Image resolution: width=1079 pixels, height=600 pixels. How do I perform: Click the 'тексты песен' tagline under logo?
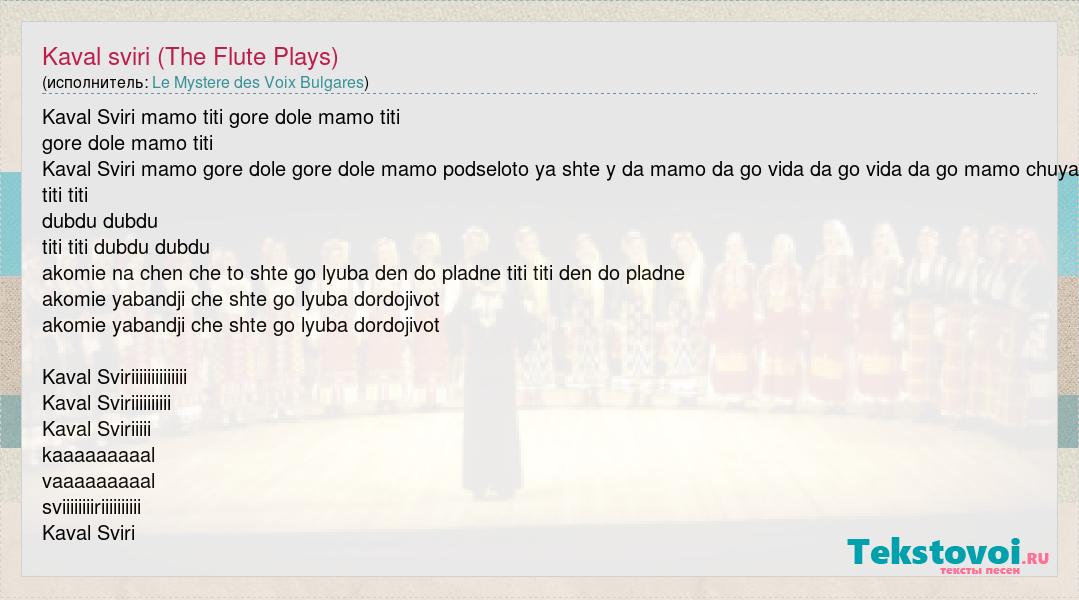(980, 570)
